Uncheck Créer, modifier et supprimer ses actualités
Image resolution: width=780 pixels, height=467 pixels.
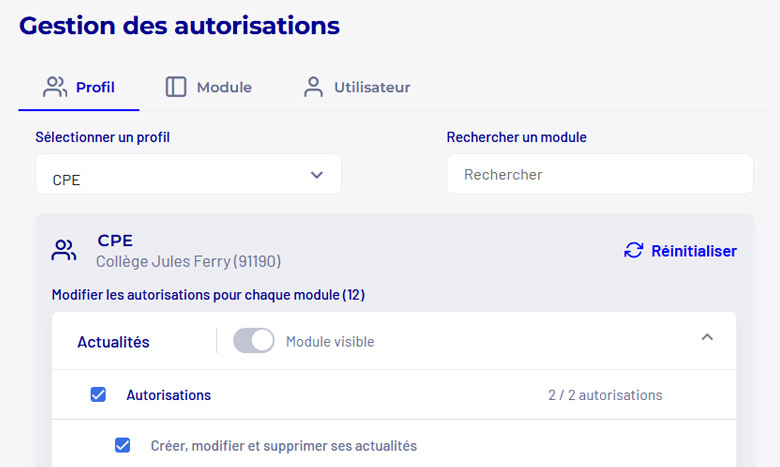coord(122,445)
